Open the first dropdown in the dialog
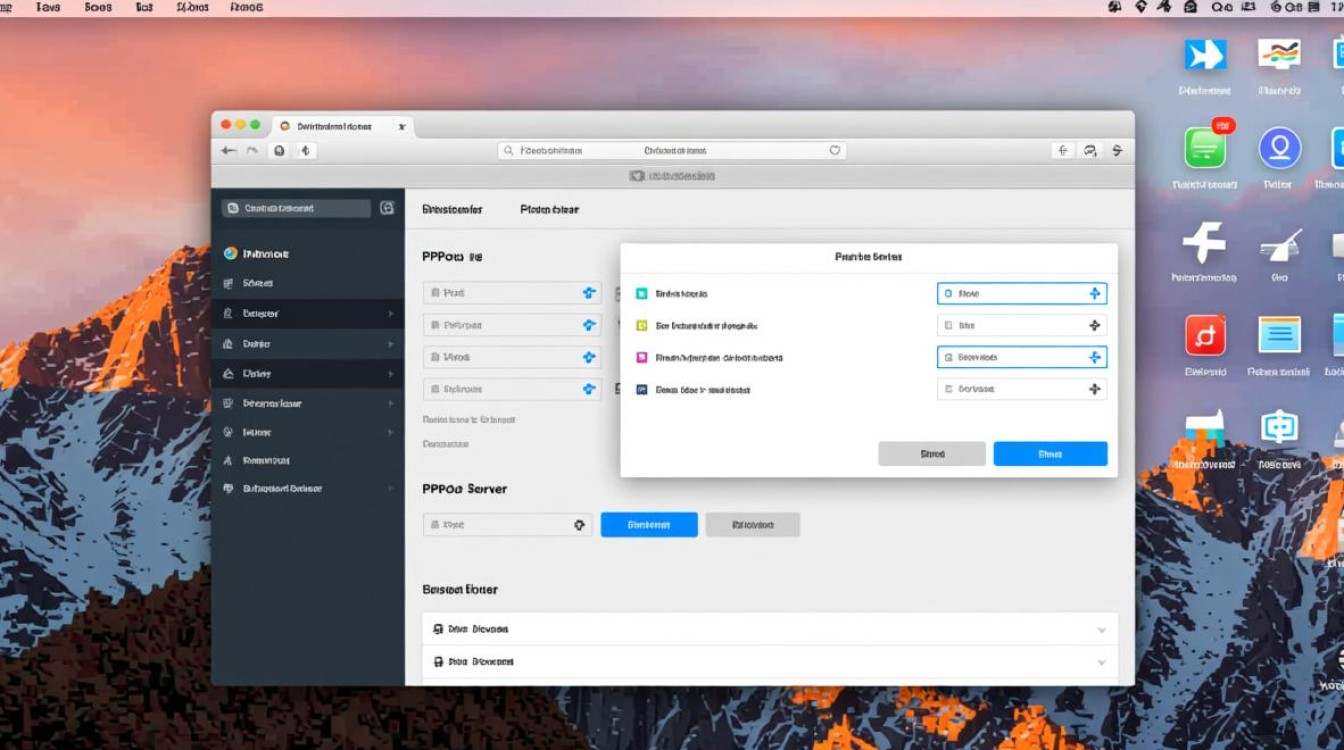1344x750 pixels. click(1021, 294)
